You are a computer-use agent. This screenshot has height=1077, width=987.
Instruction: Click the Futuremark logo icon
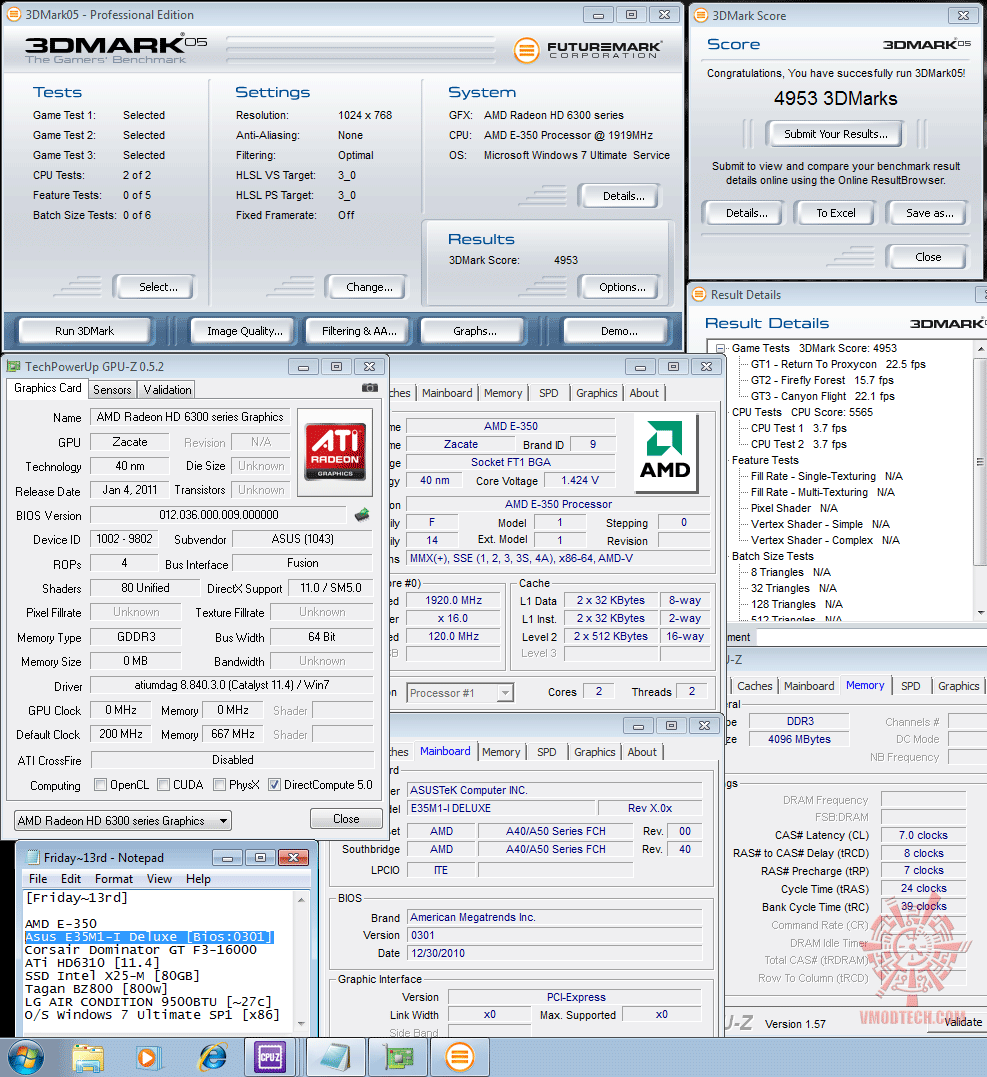(x=527, y=50)
